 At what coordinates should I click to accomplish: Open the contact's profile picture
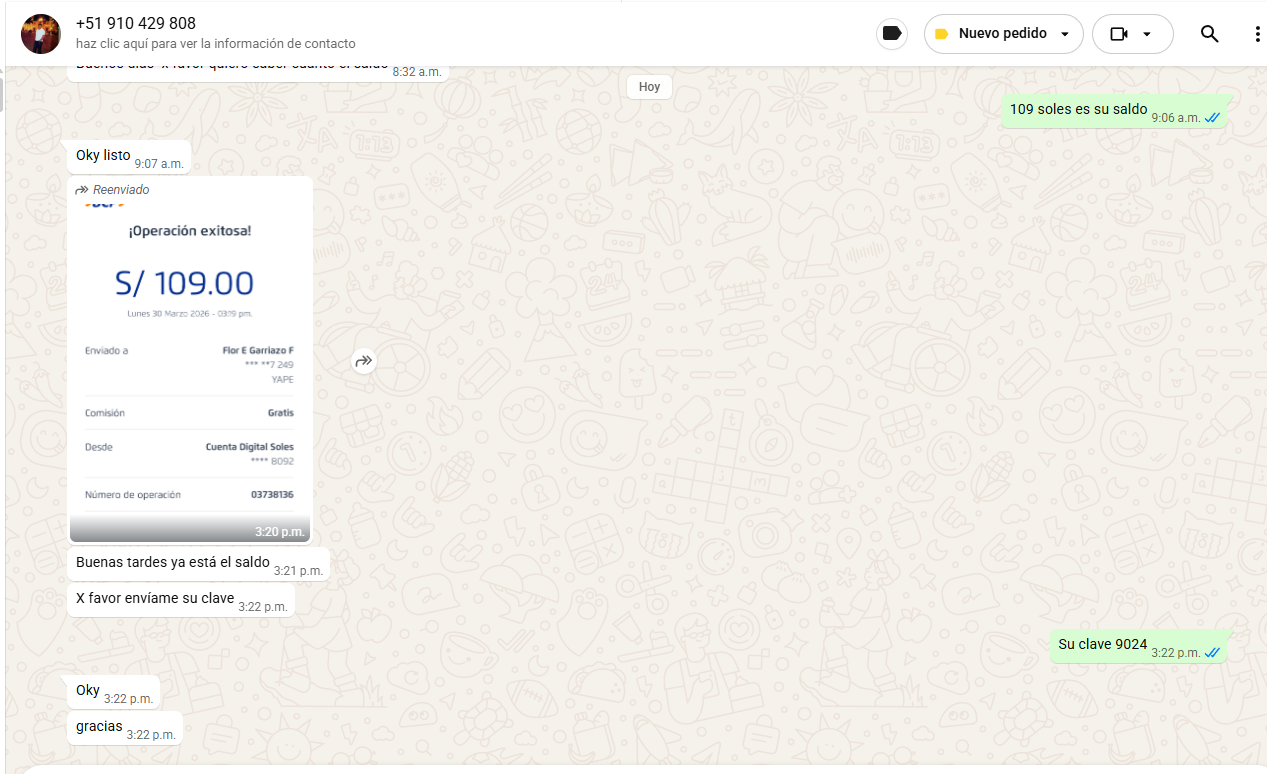[41, 34]
